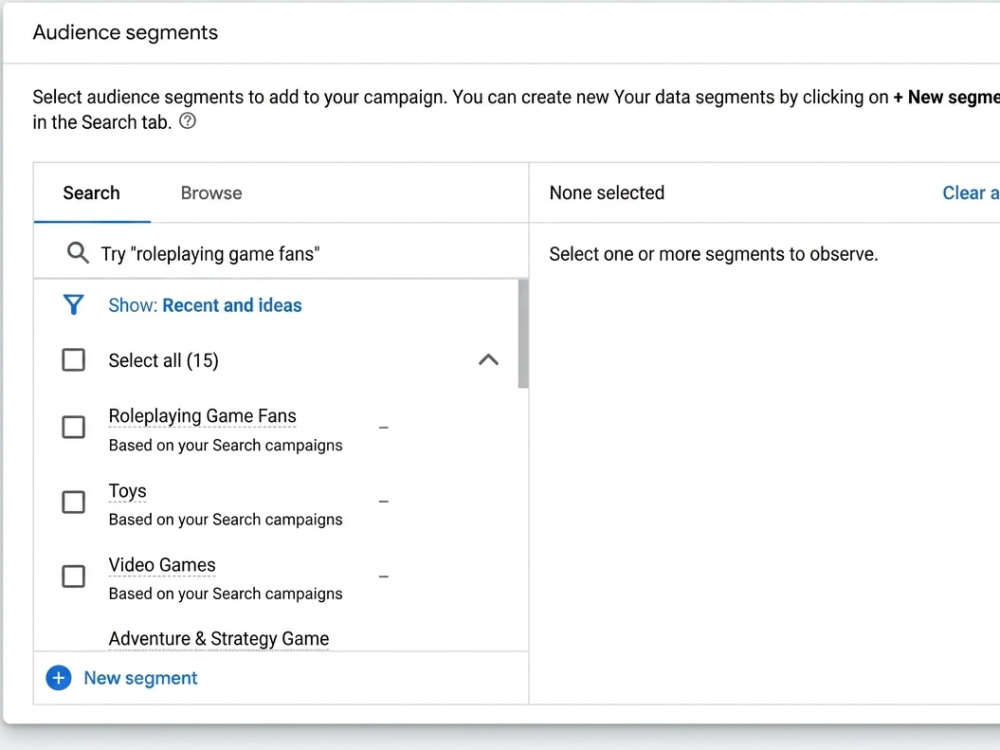Image resolution: width=1000 pixels, height=750 pixels.
Task: Click Based on your Search campaigns under Toys
Action: tap(225, 520)
